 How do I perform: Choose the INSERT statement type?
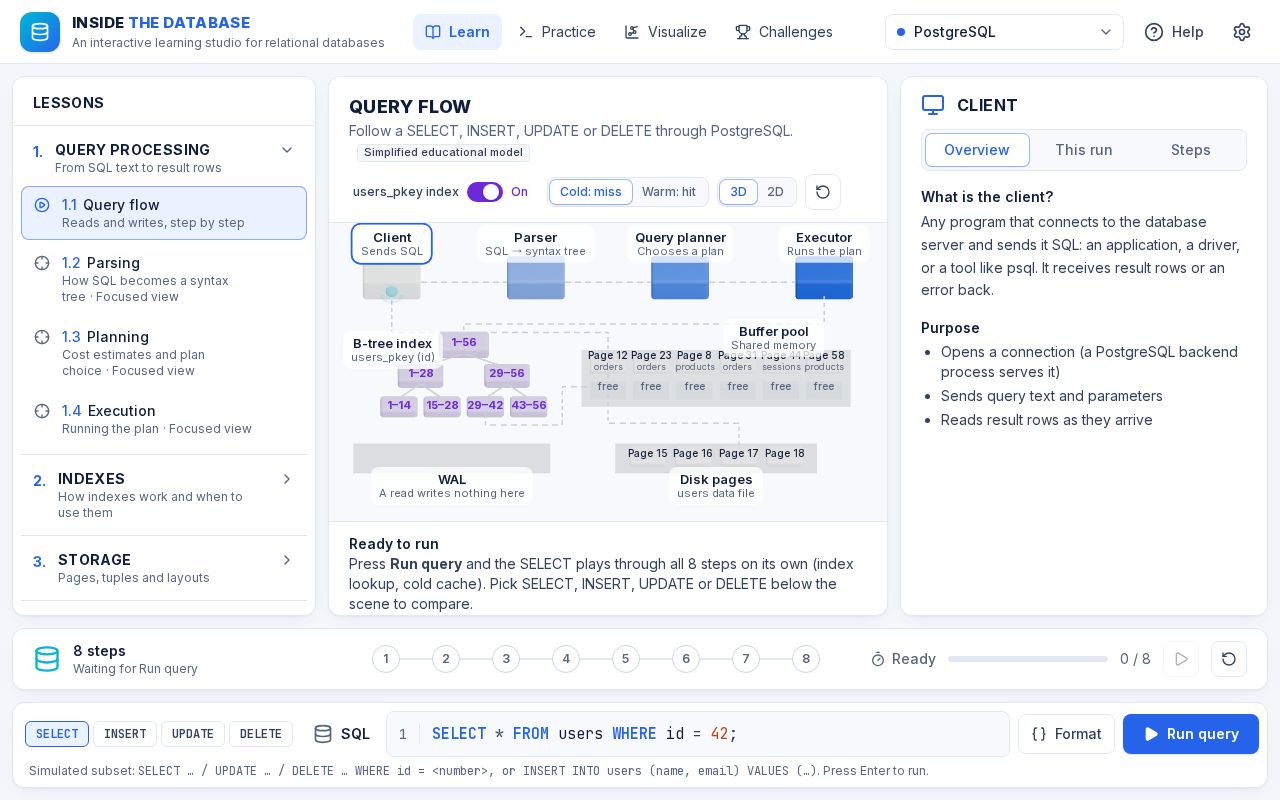click(125, 734)
